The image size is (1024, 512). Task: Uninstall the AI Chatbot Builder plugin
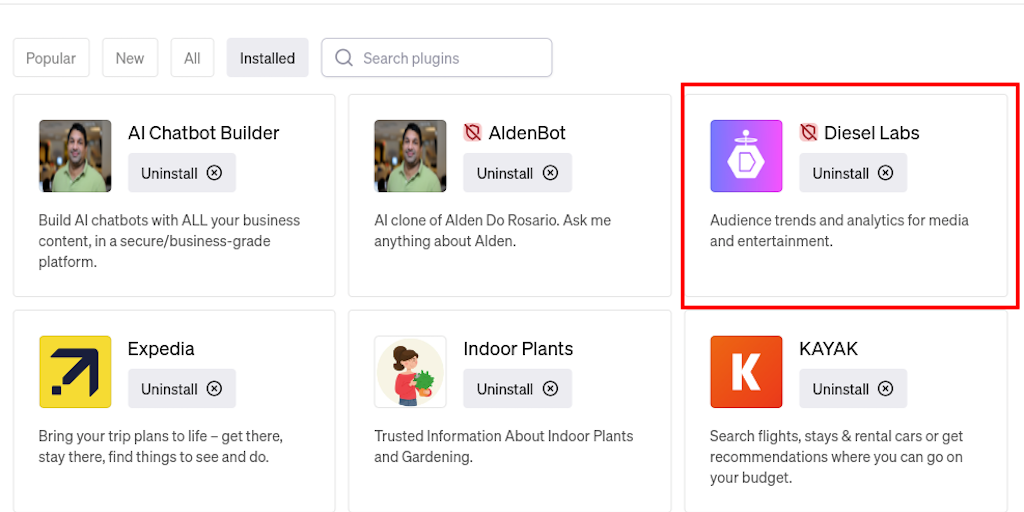(182, 173)
